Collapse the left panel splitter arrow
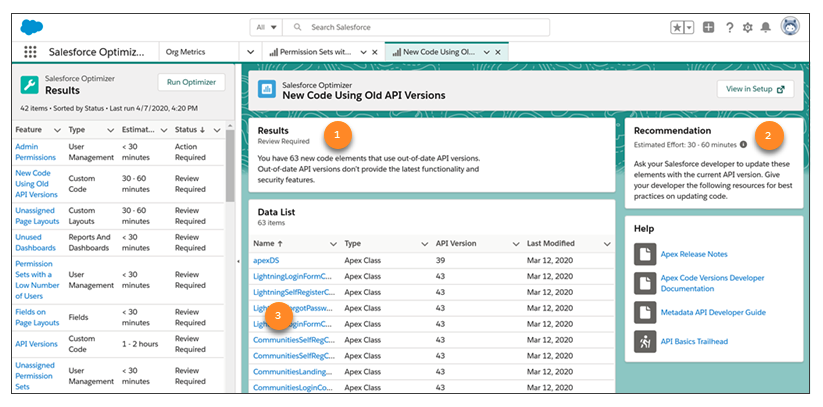Image resolution: width=823 pixels, height=407 pixels. click(238, 262)
